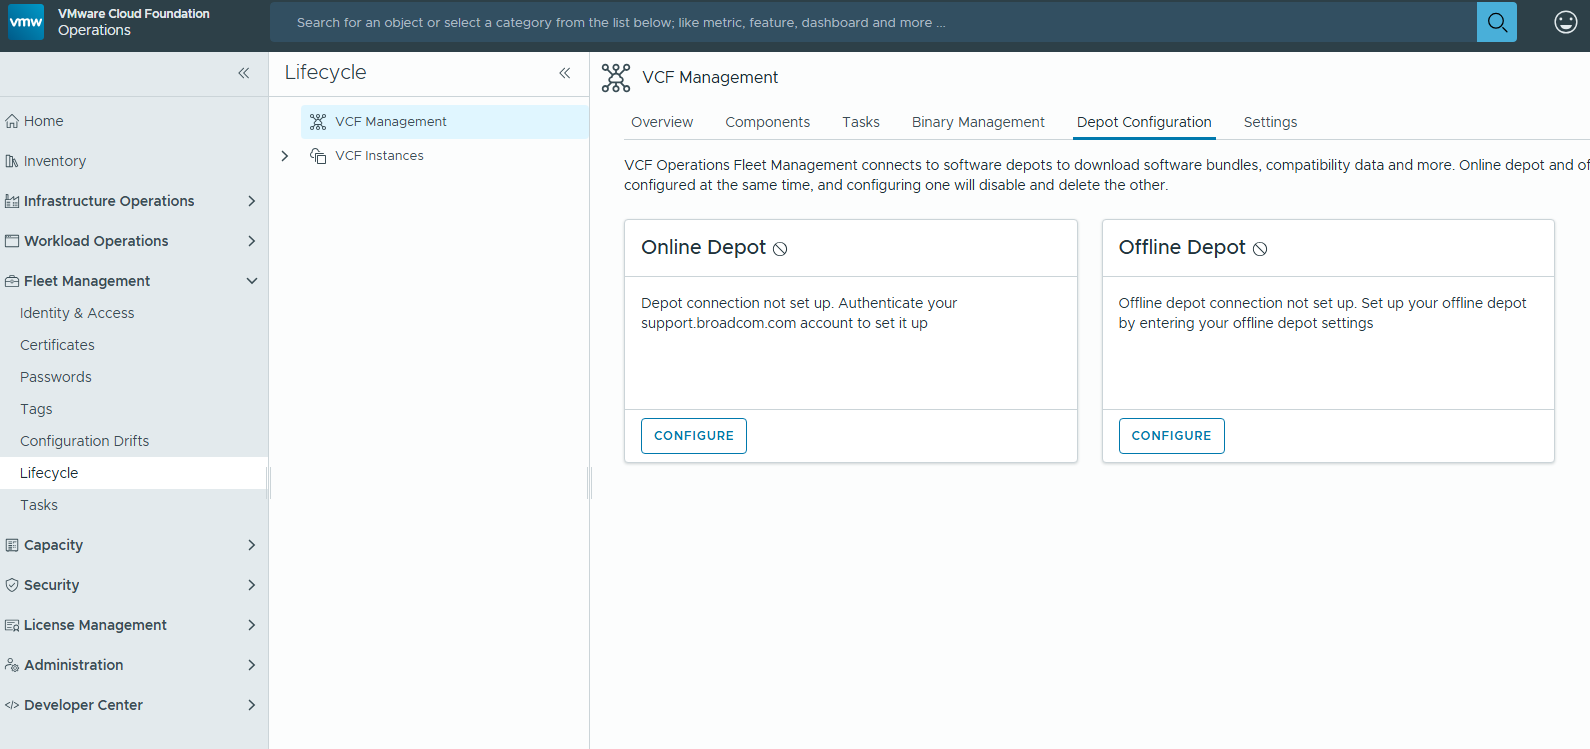Image resolution: width=1590 pixels, height=749 pixels.
Task: Click the VMW logo icon
Action: coord(26,22)
